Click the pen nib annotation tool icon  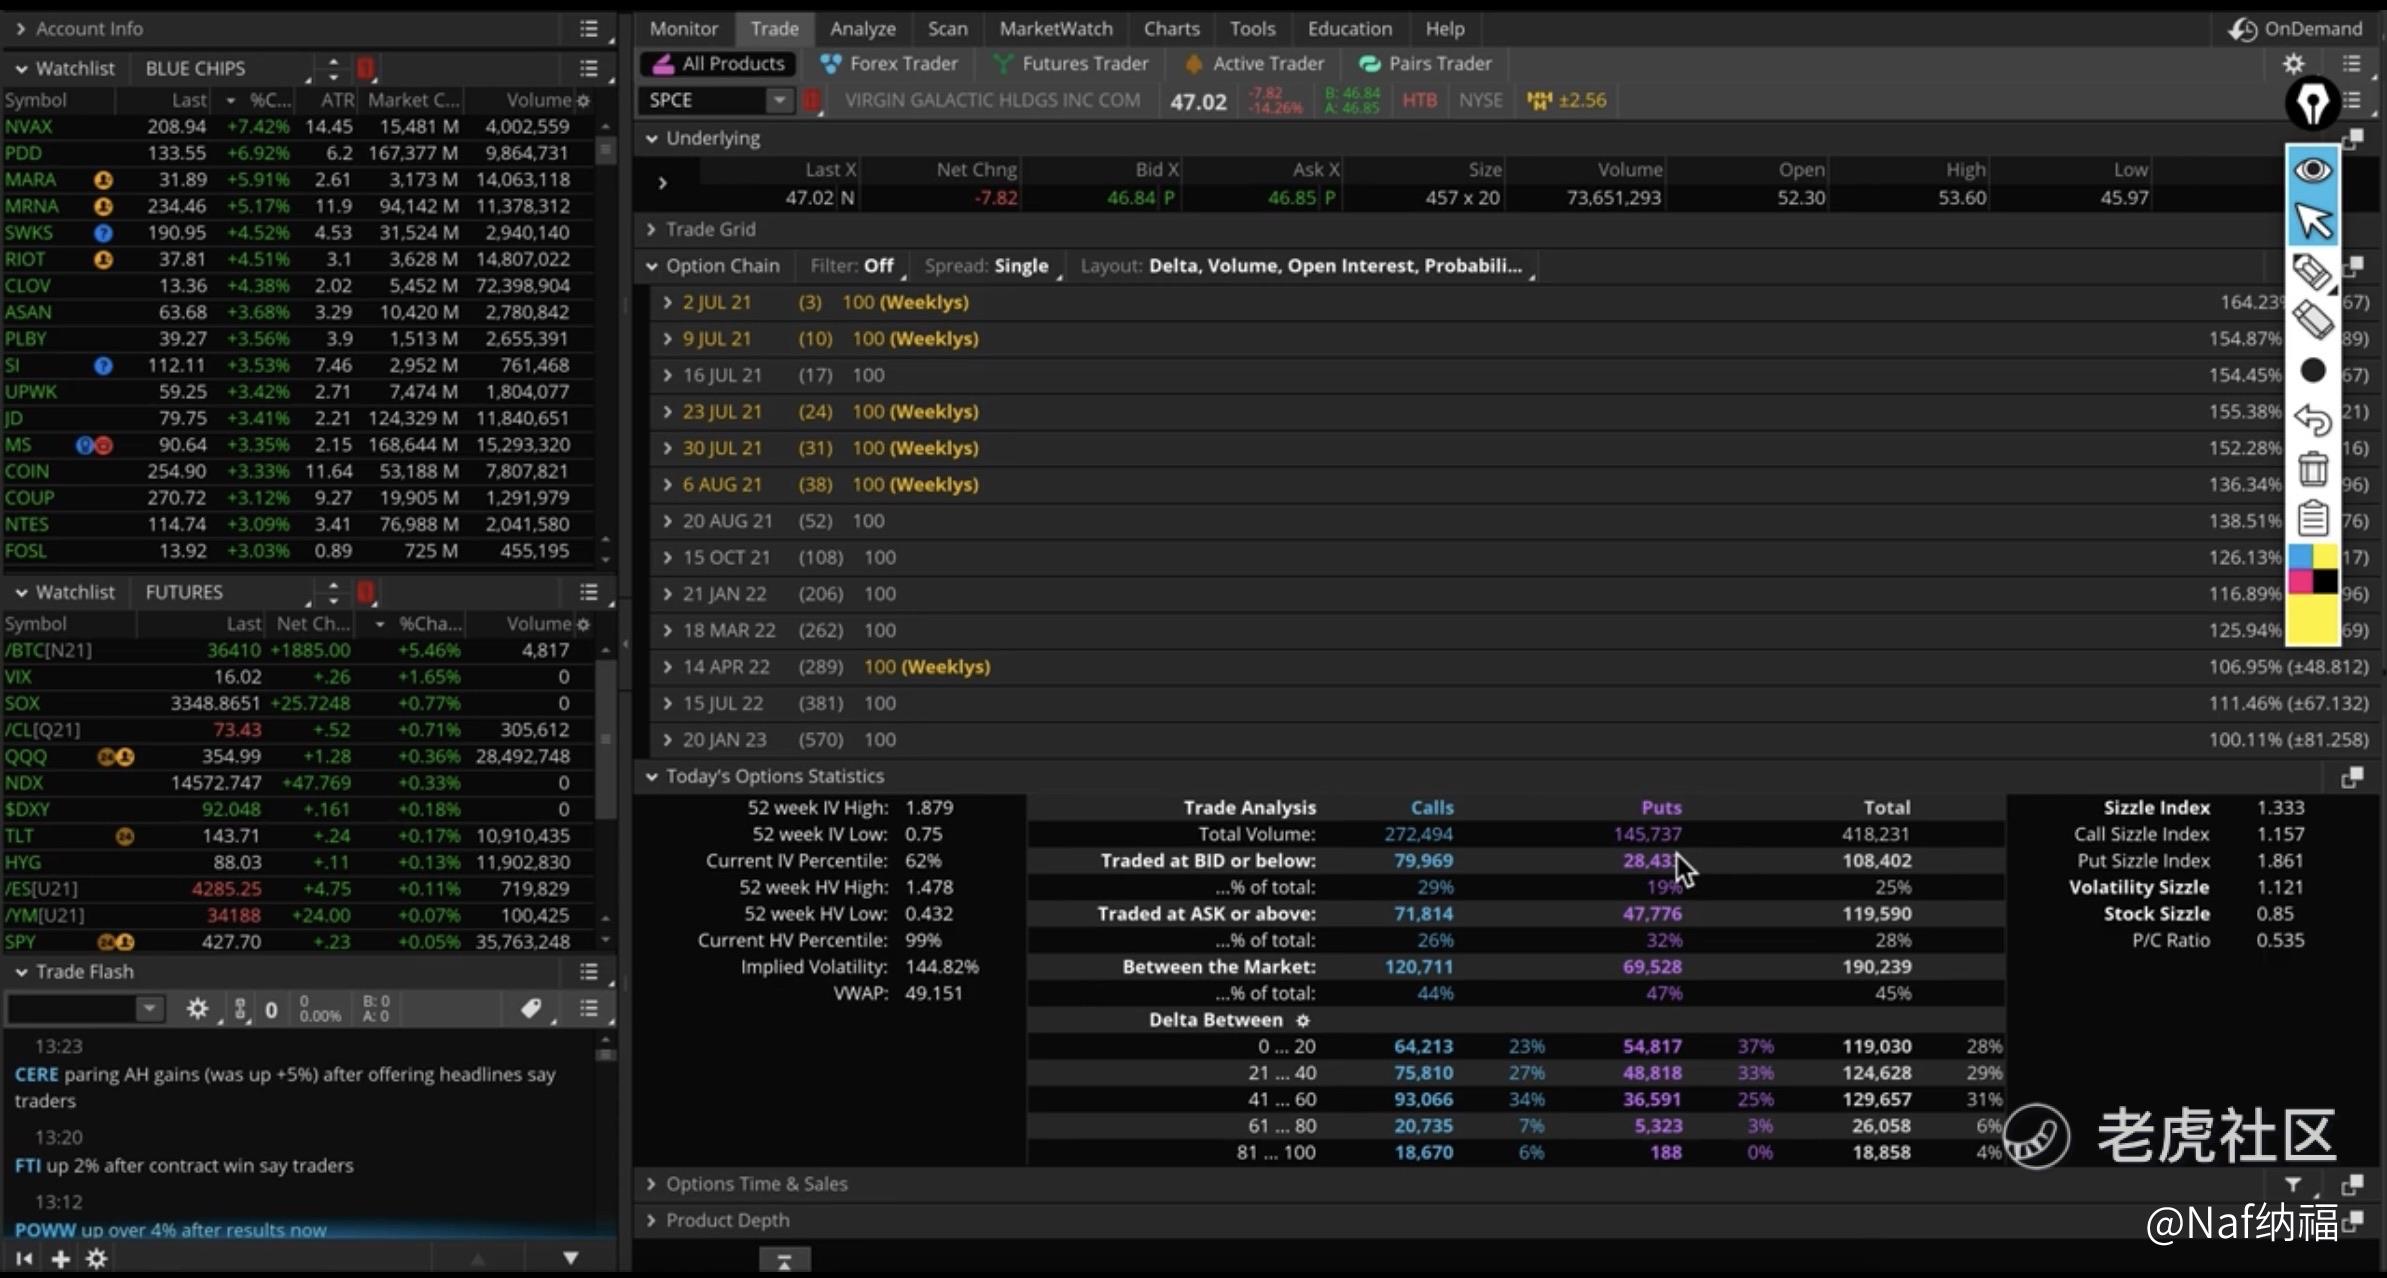(2312, 103)
